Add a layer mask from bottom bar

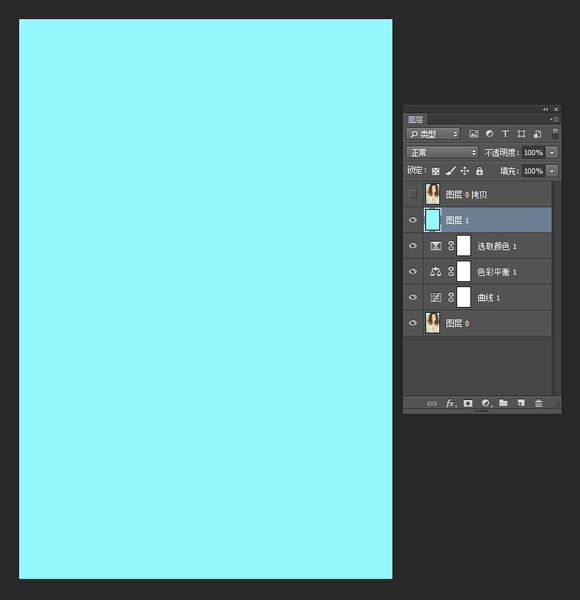pyautogui.click(x=468, y=403)
